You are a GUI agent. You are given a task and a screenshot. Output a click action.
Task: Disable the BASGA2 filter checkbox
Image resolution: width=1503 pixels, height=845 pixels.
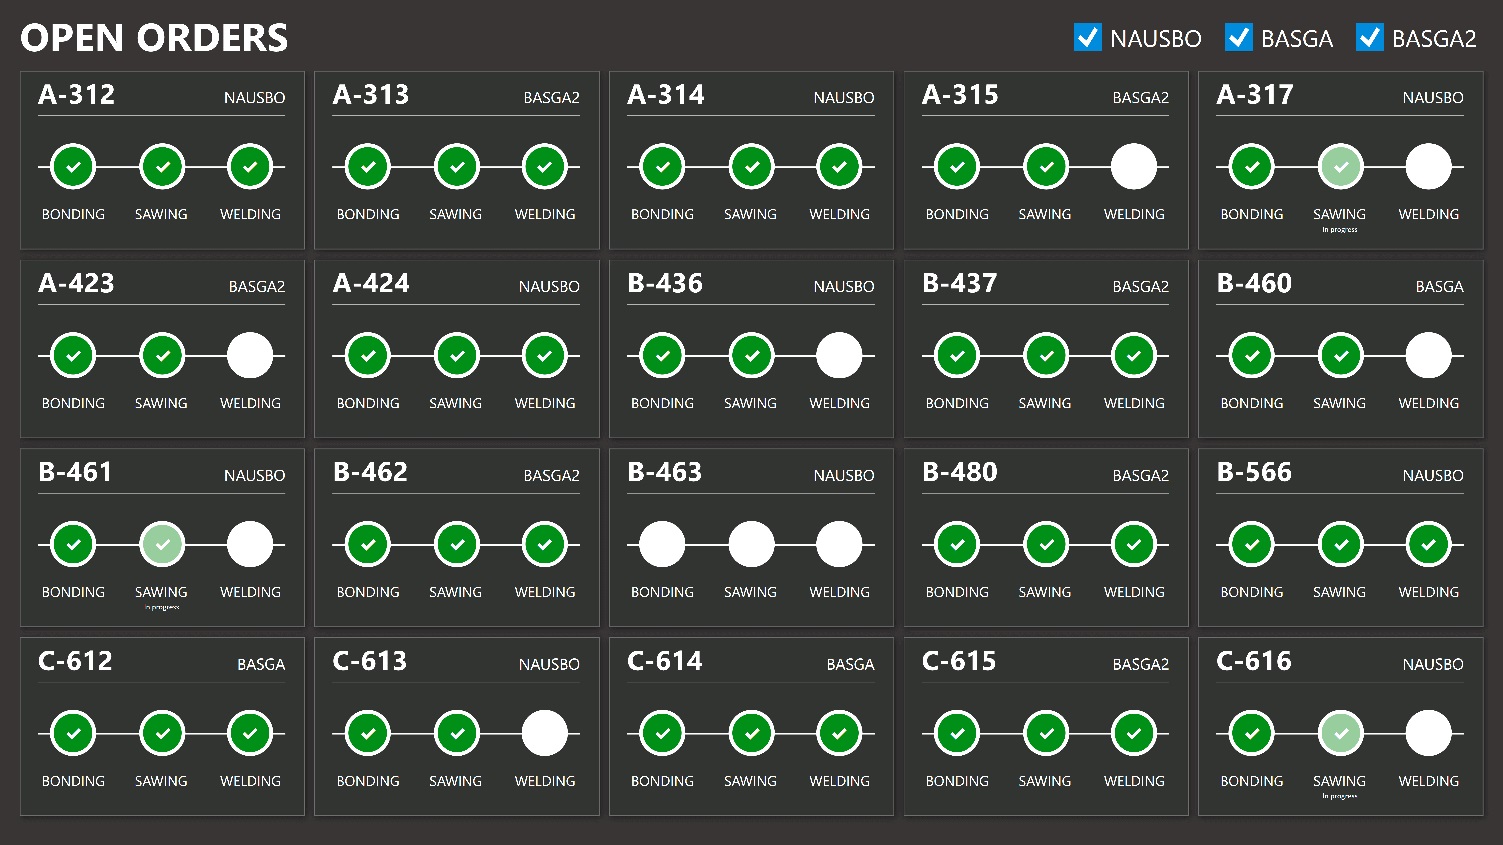[1369, 38]
